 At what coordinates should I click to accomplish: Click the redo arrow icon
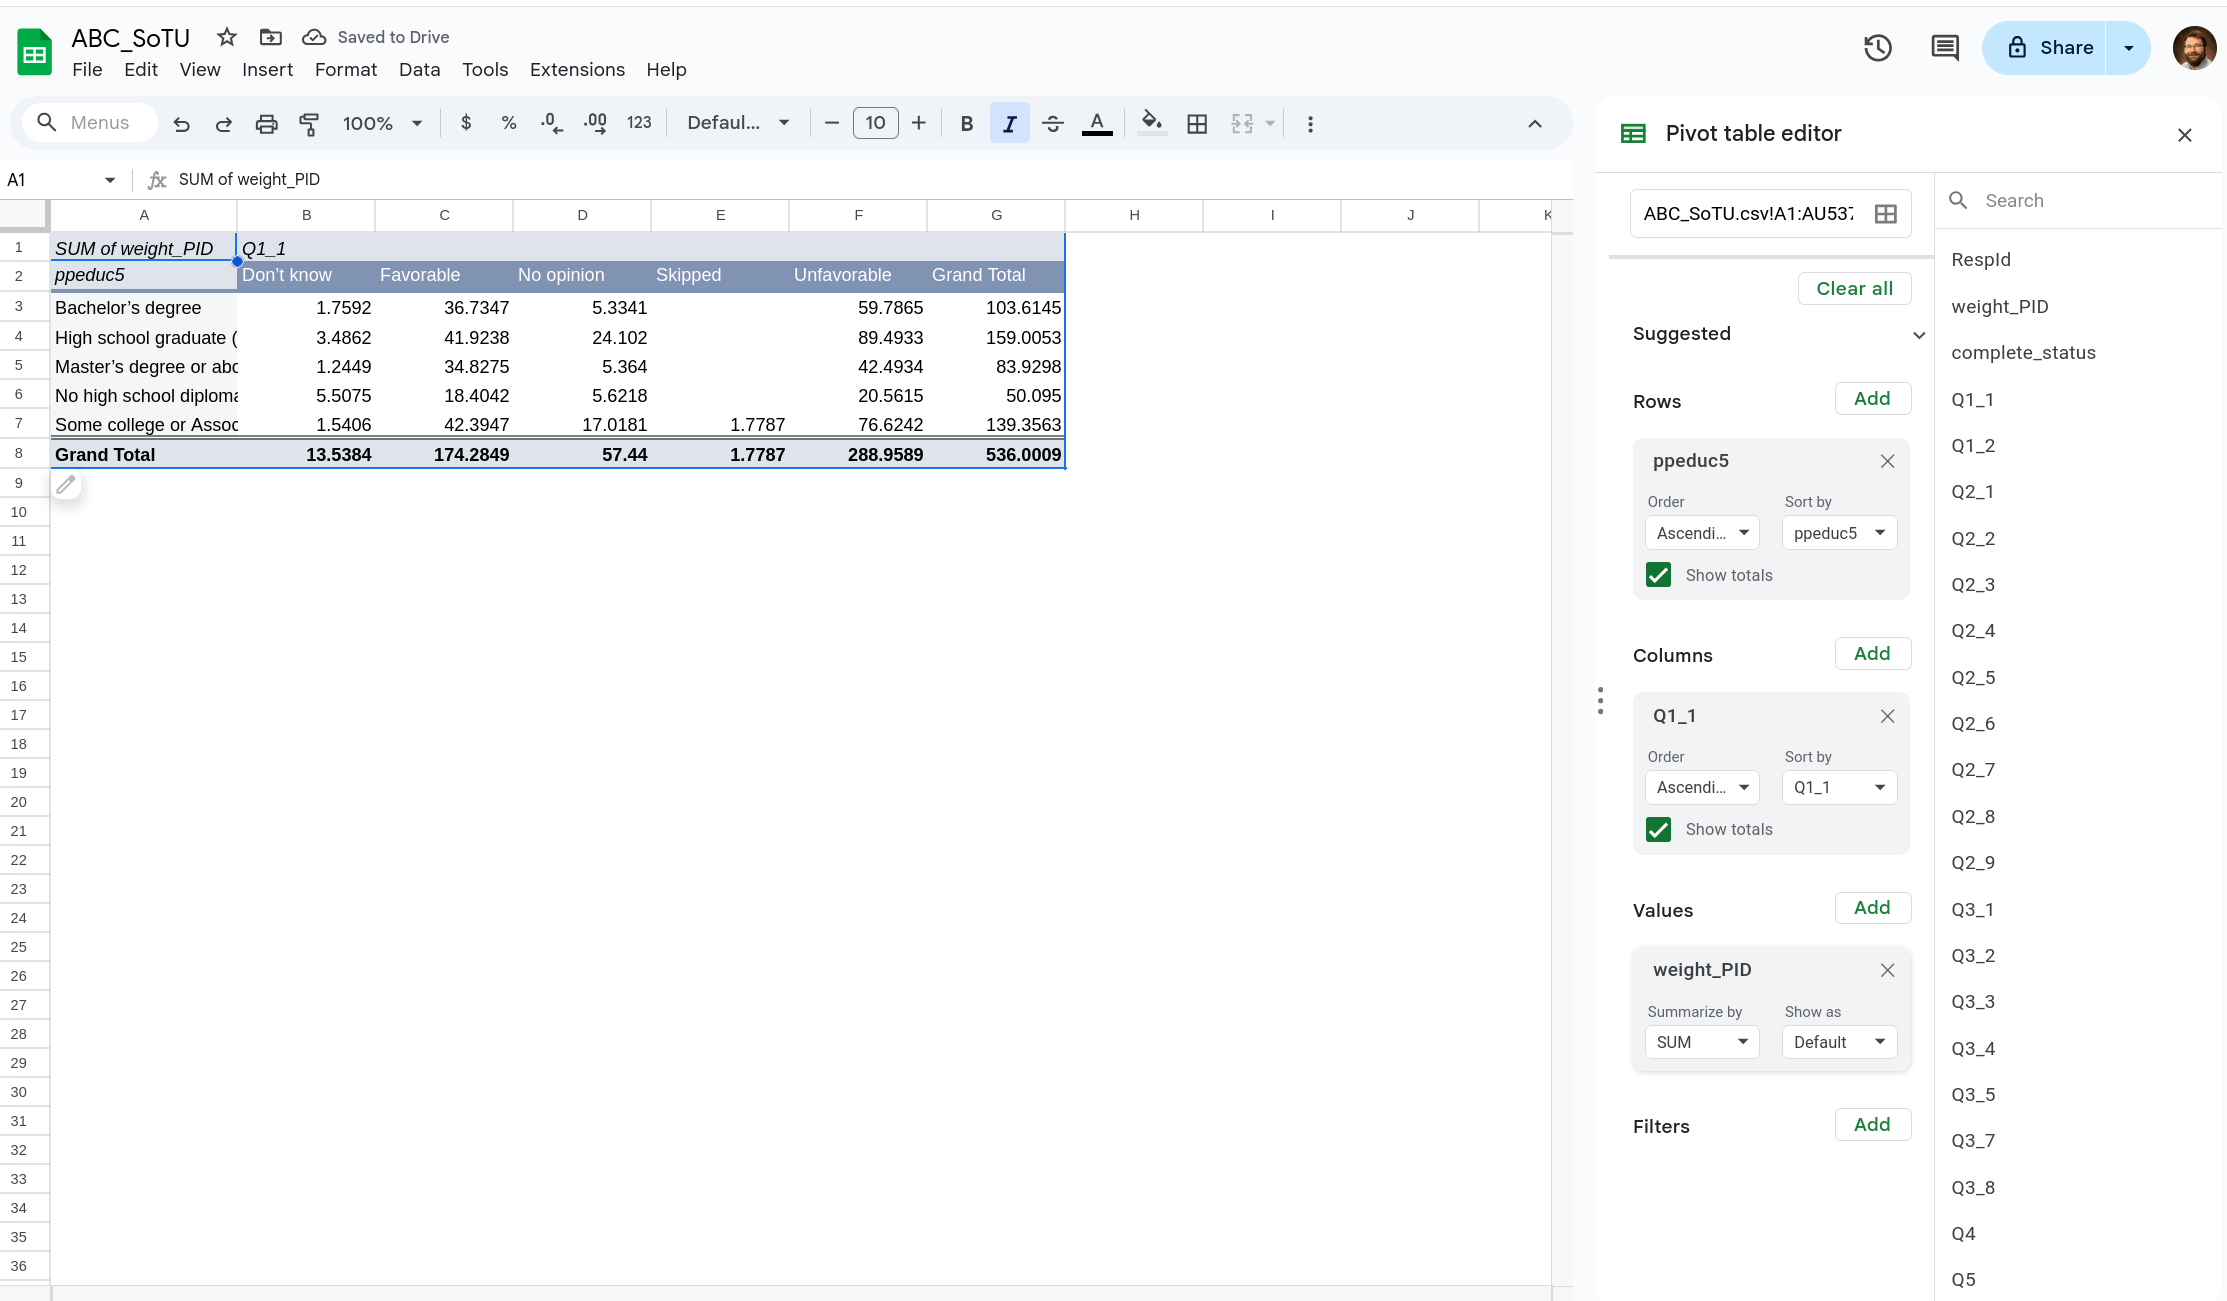click(x=224, y=123)
